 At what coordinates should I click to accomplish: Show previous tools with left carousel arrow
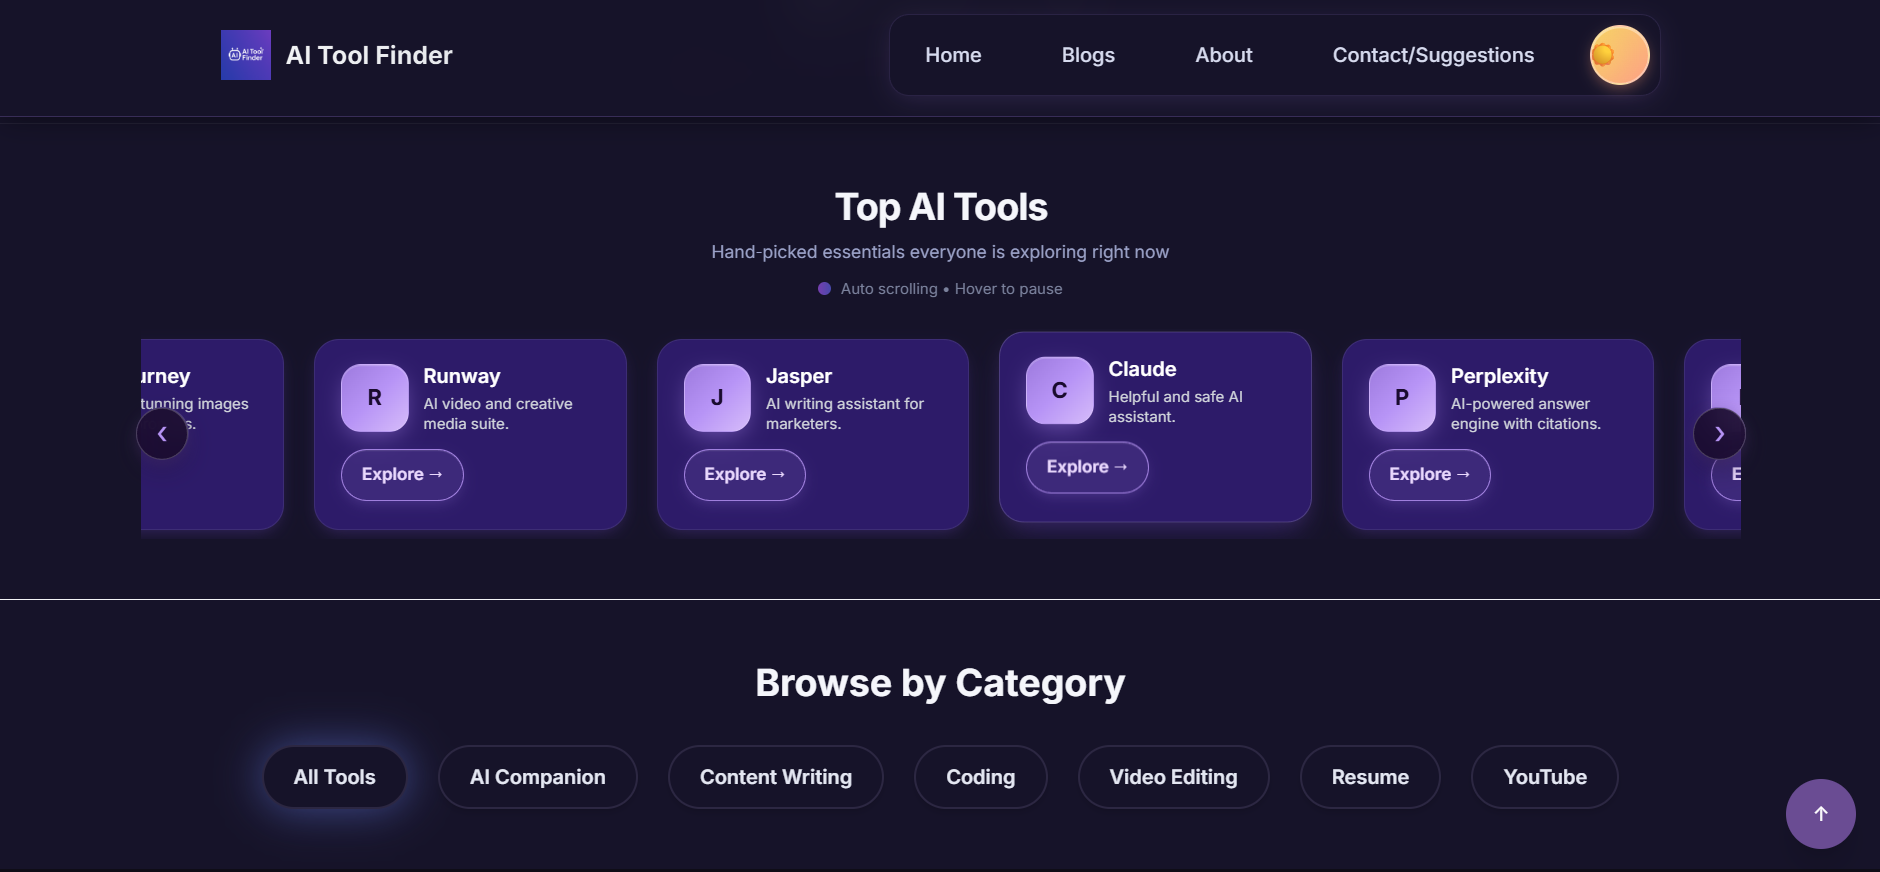(x=162, y=434)
